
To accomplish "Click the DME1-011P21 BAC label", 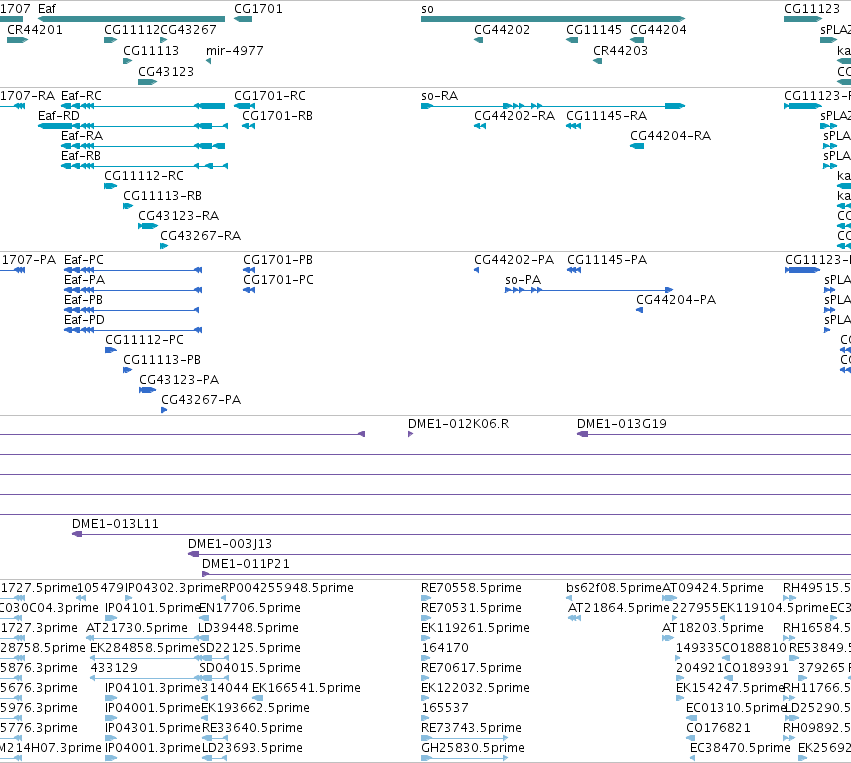I will [x=245, y=564].
